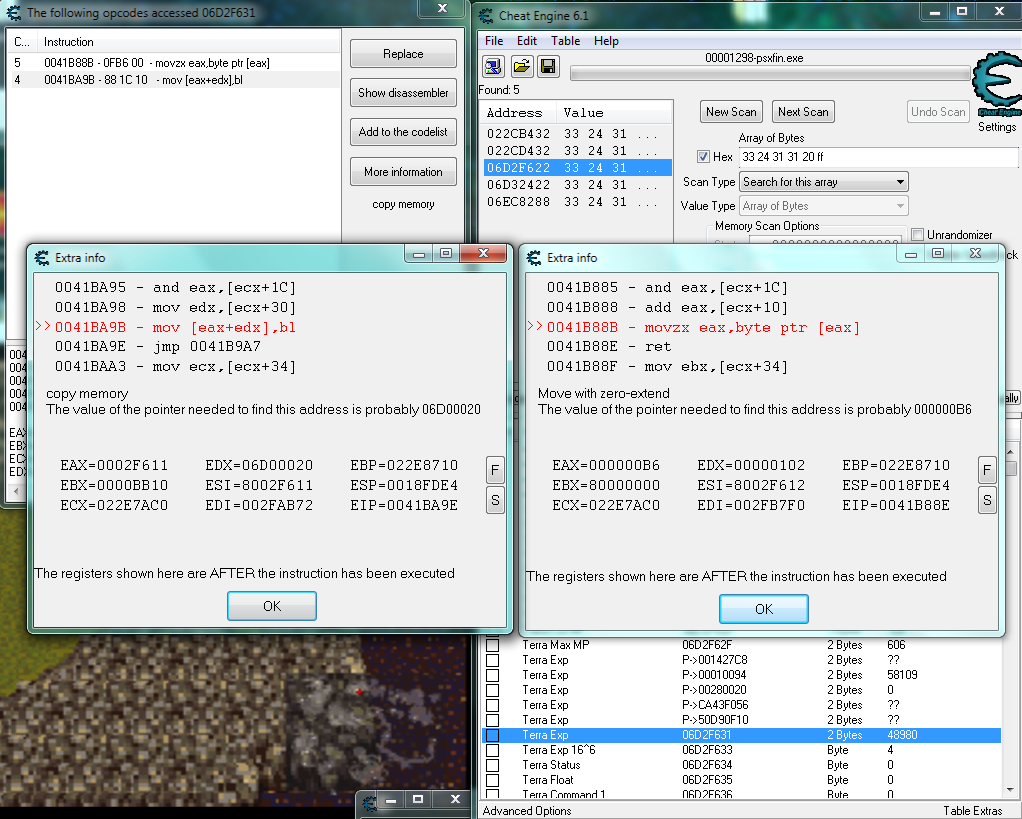Click the Next Scan button

click(x=802, y=111)
